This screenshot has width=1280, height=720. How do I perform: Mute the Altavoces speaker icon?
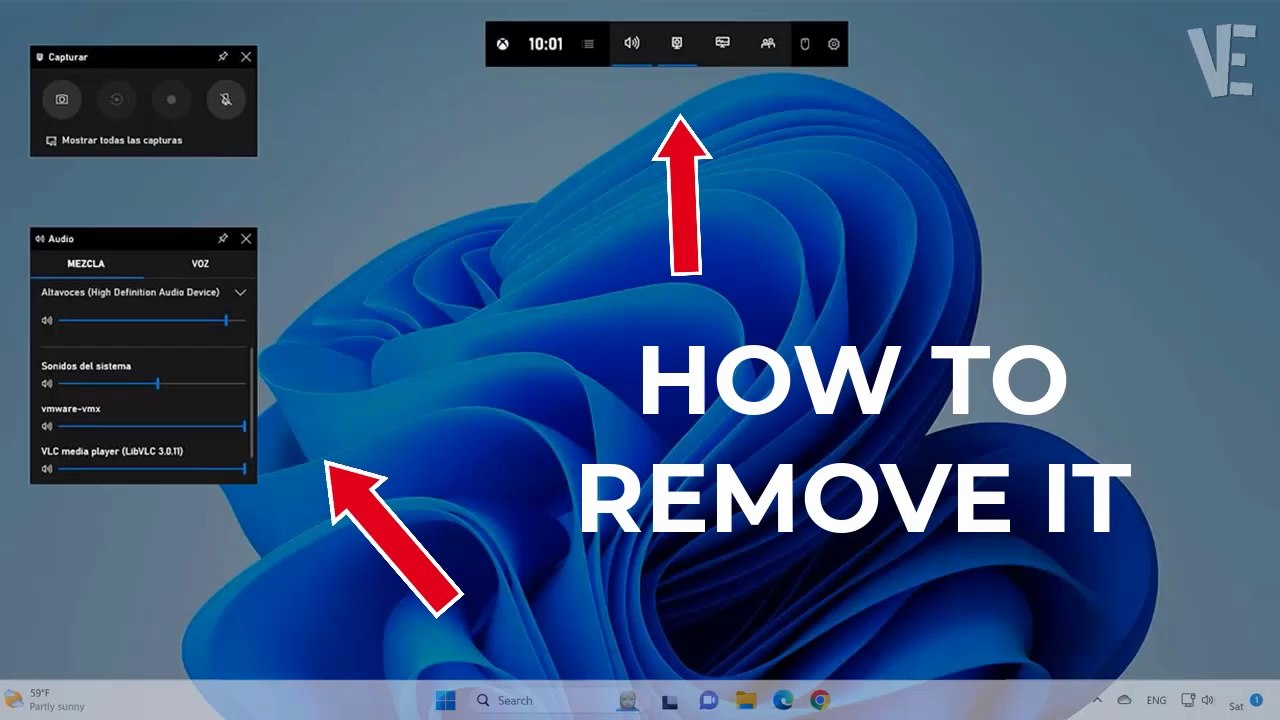(47, 321)
